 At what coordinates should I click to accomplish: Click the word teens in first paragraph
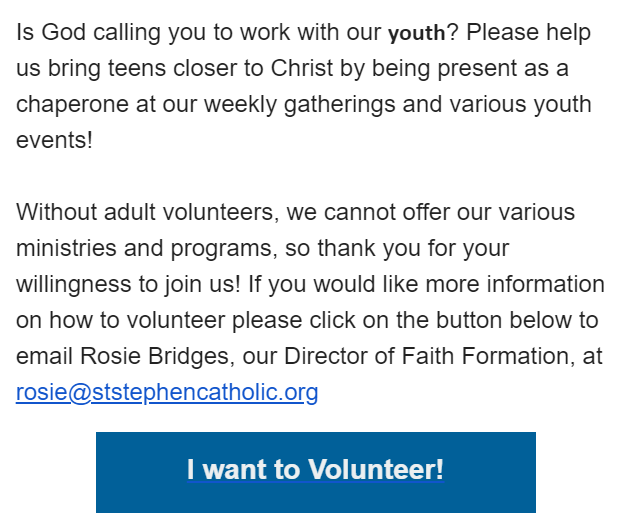(x=137, y=68)
